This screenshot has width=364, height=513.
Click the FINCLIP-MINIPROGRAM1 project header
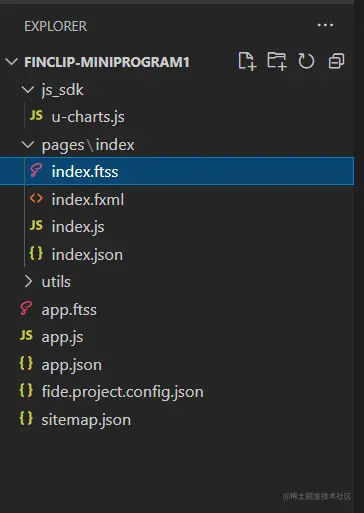[107, 62]
